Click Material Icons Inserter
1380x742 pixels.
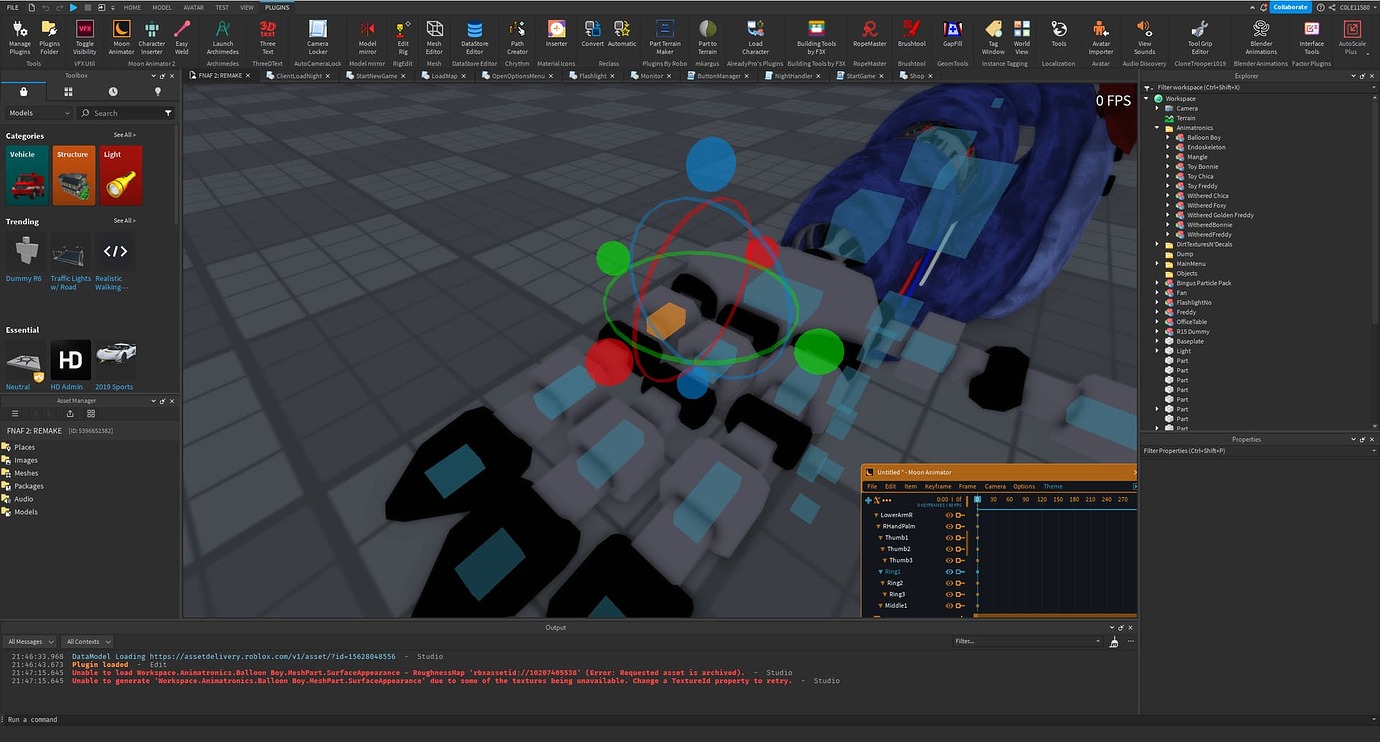click(x=556, y=36)
